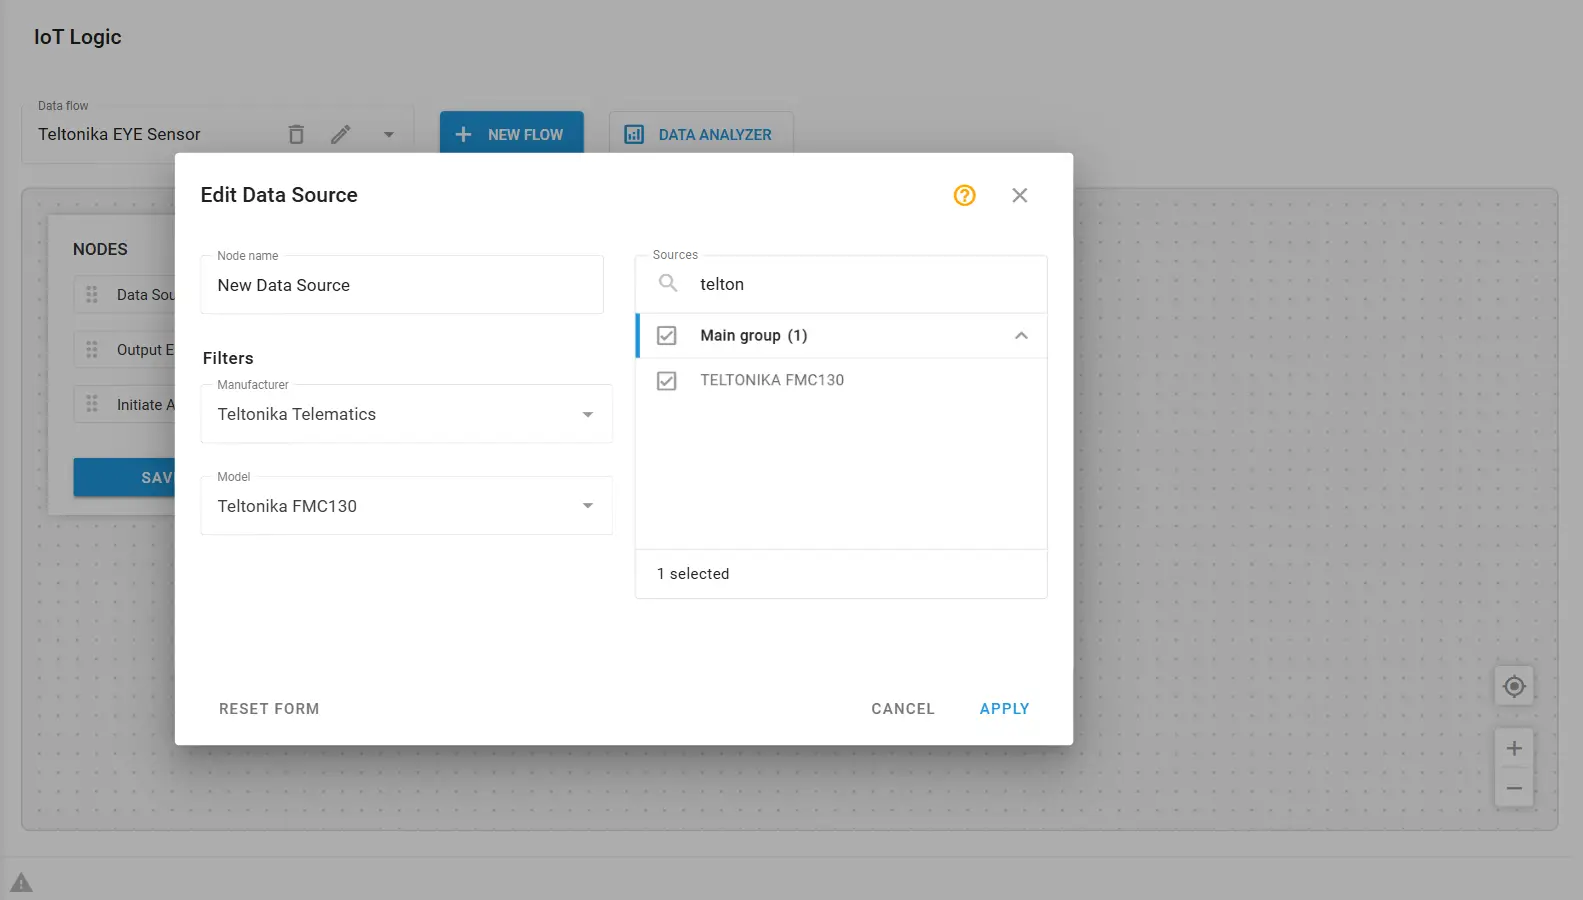The height and width of the screenshot is (900, 1583).
Task: Open help for Edit Data Source dialog
Action: [x=964, y=195]
